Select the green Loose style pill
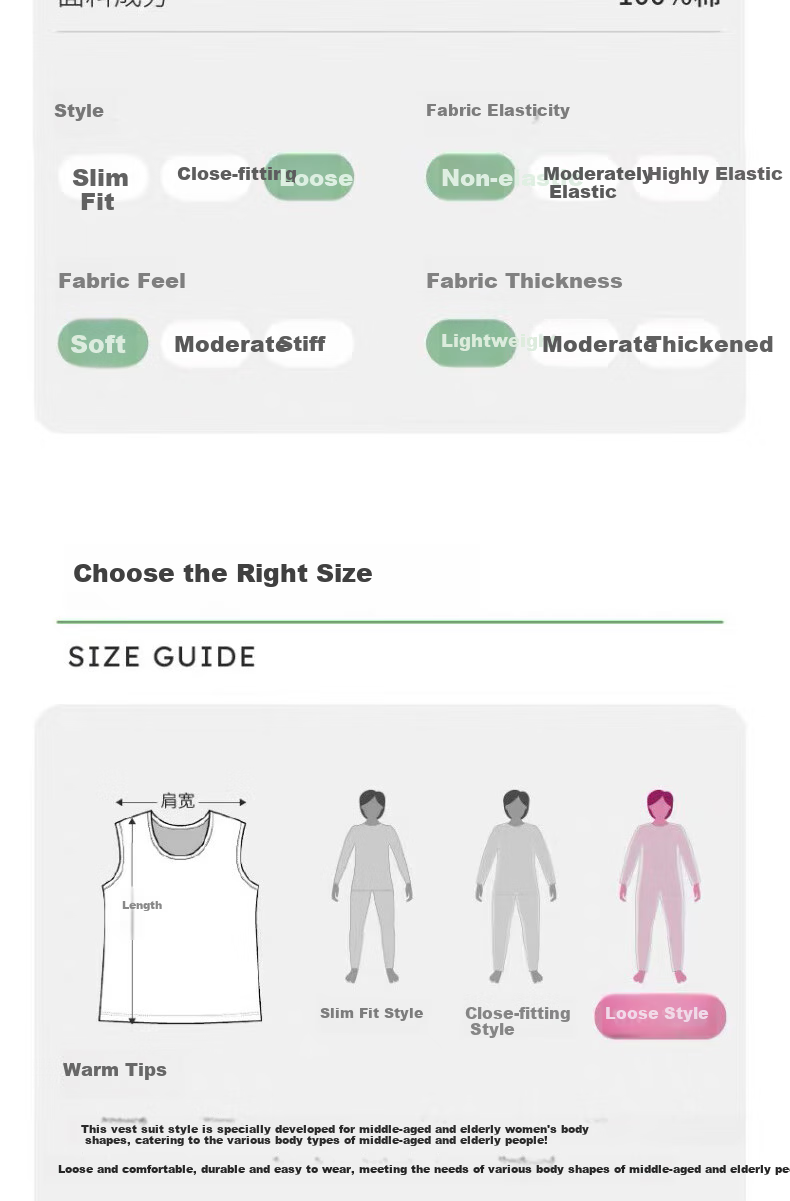 pos(309,178)
